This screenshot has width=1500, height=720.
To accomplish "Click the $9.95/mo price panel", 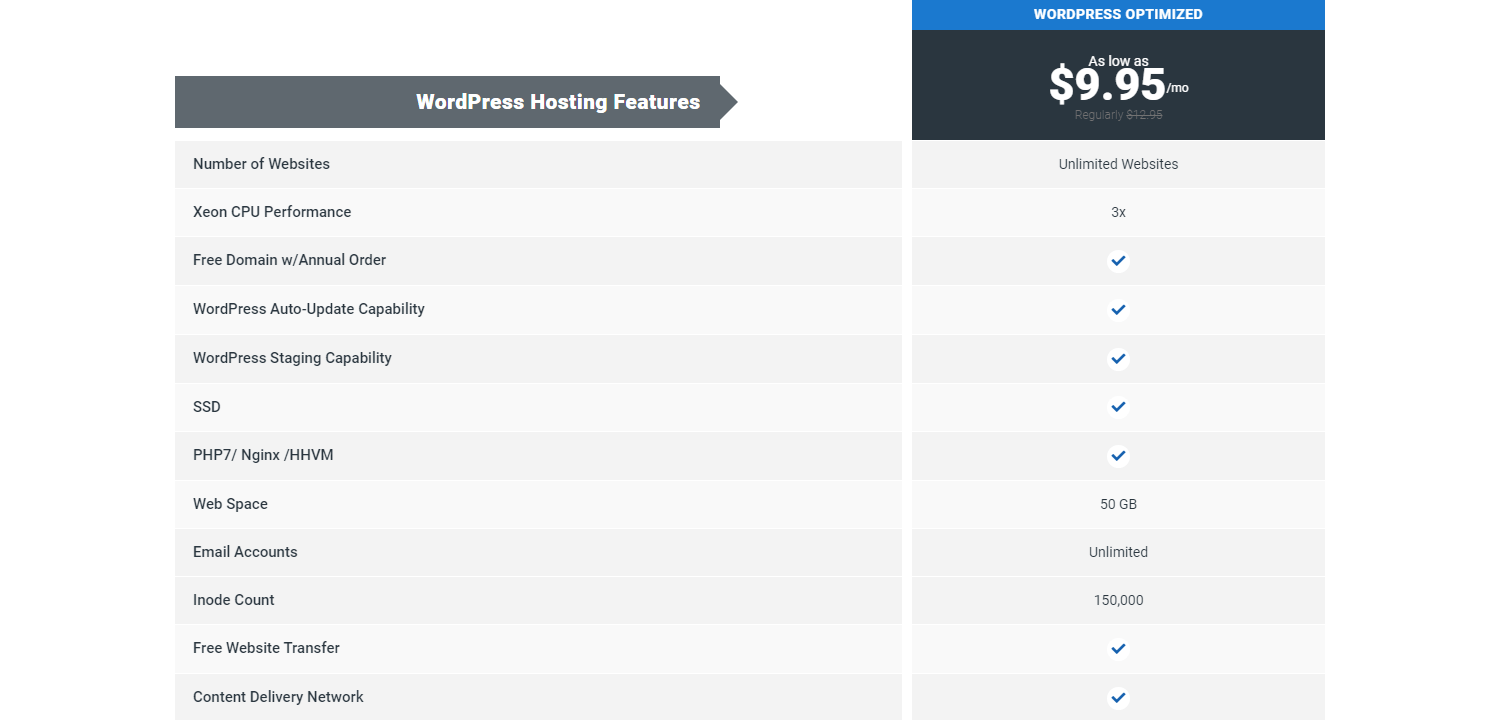I will tap(1118, 85).
